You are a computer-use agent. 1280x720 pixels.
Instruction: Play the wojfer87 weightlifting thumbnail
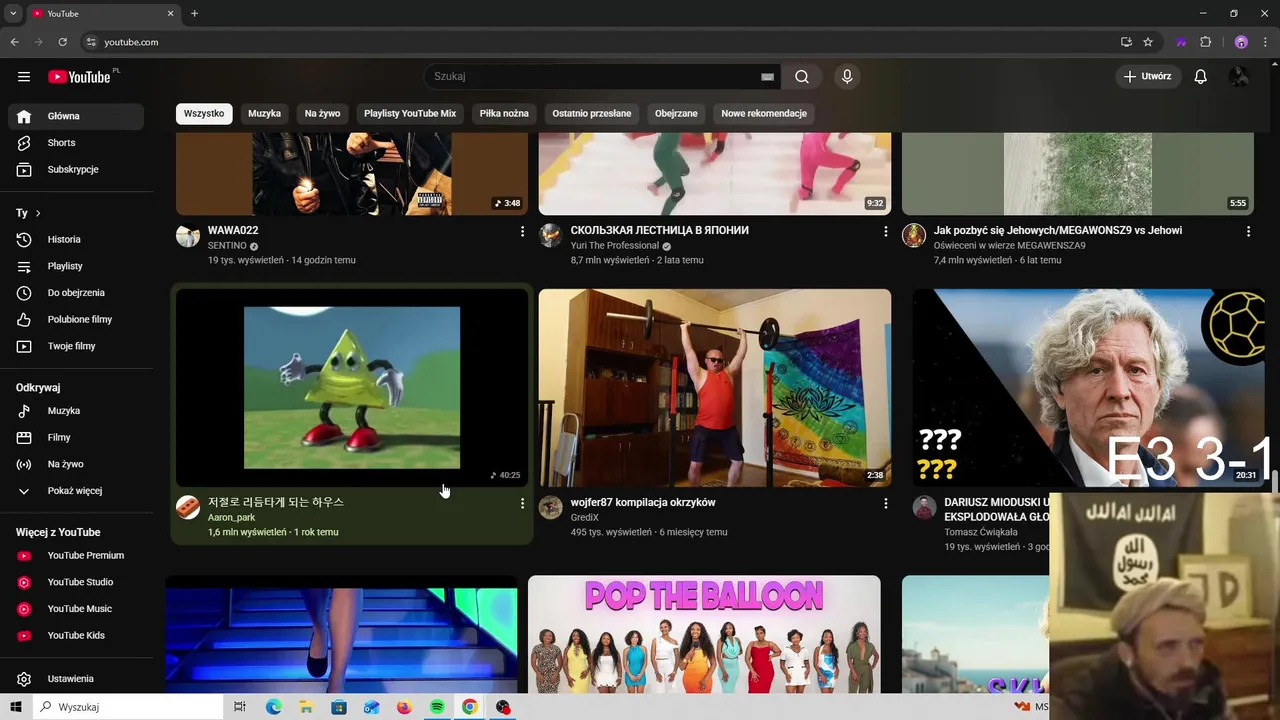pyautogui.click(x=715, y=388)
